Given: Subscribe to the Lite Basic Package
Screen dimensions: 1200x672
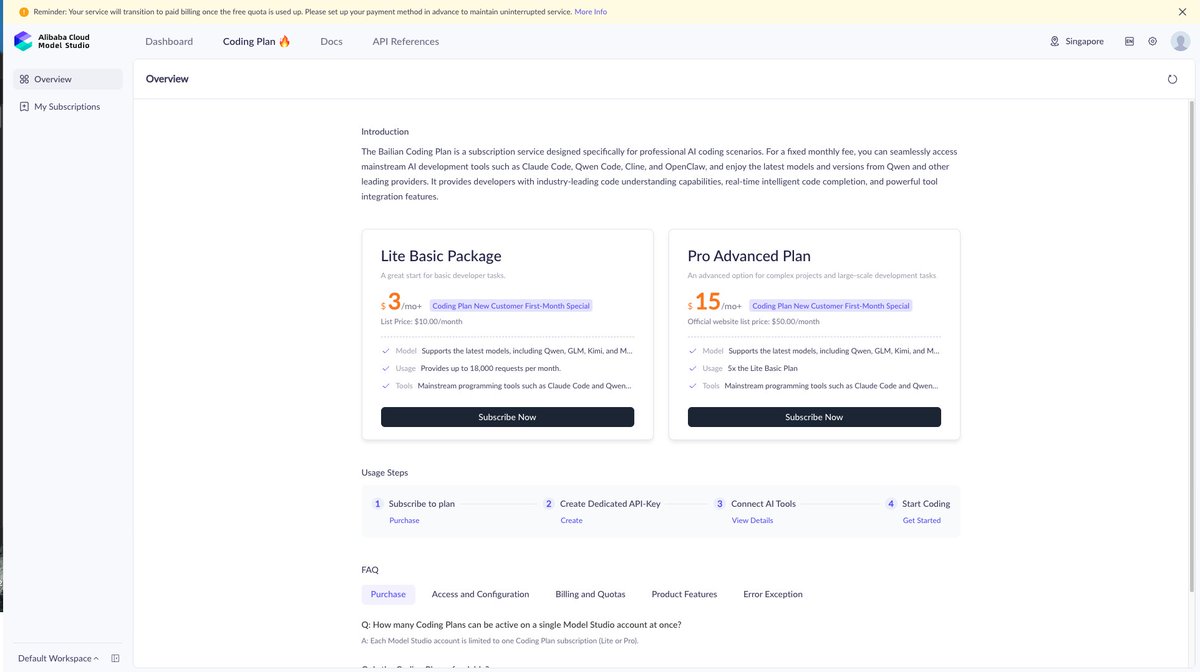Looking at the screenshot, I should 507,417.
